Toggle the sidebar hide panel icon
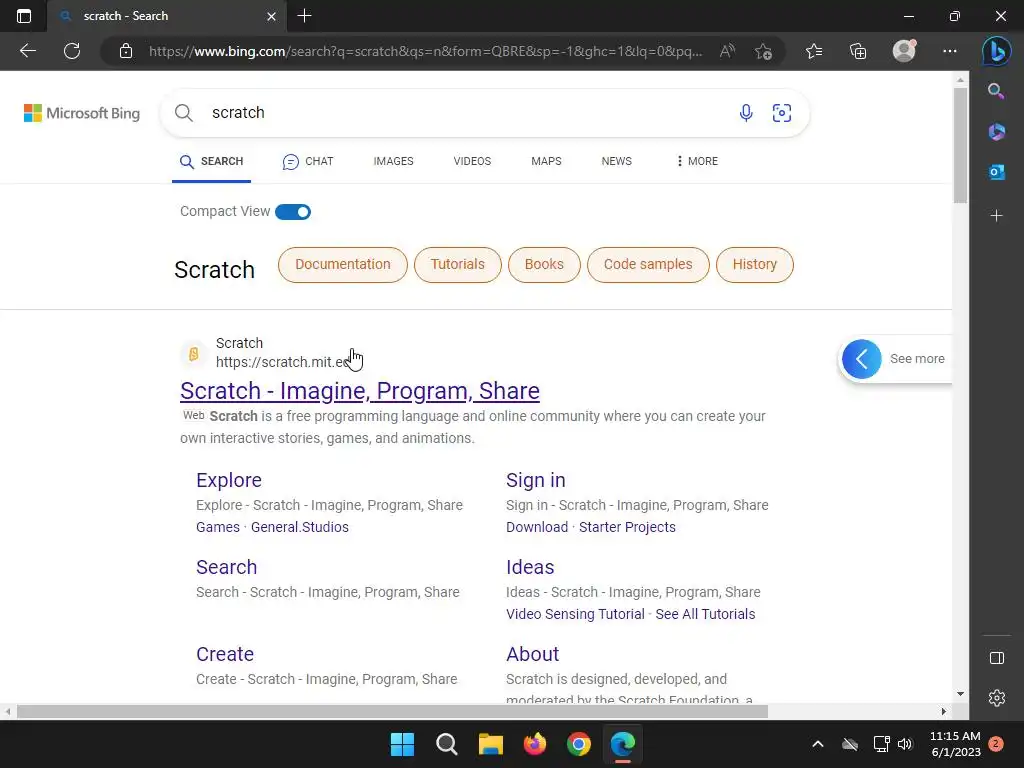 coord(997,658)
